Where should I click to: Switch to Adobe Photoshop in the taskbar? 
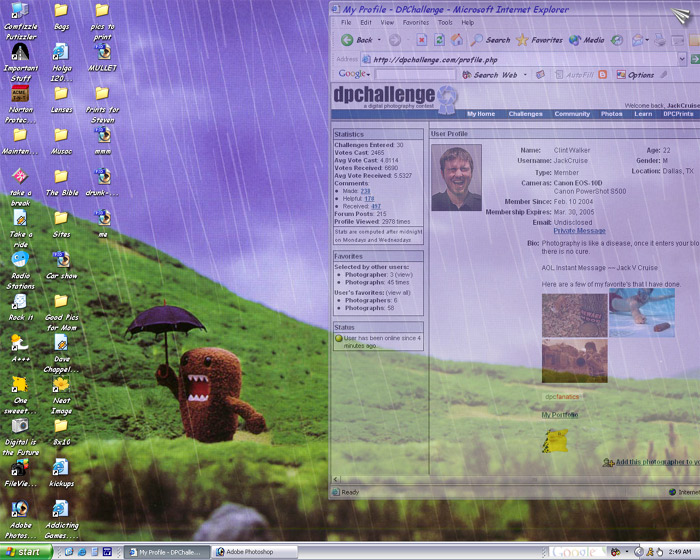255,552
